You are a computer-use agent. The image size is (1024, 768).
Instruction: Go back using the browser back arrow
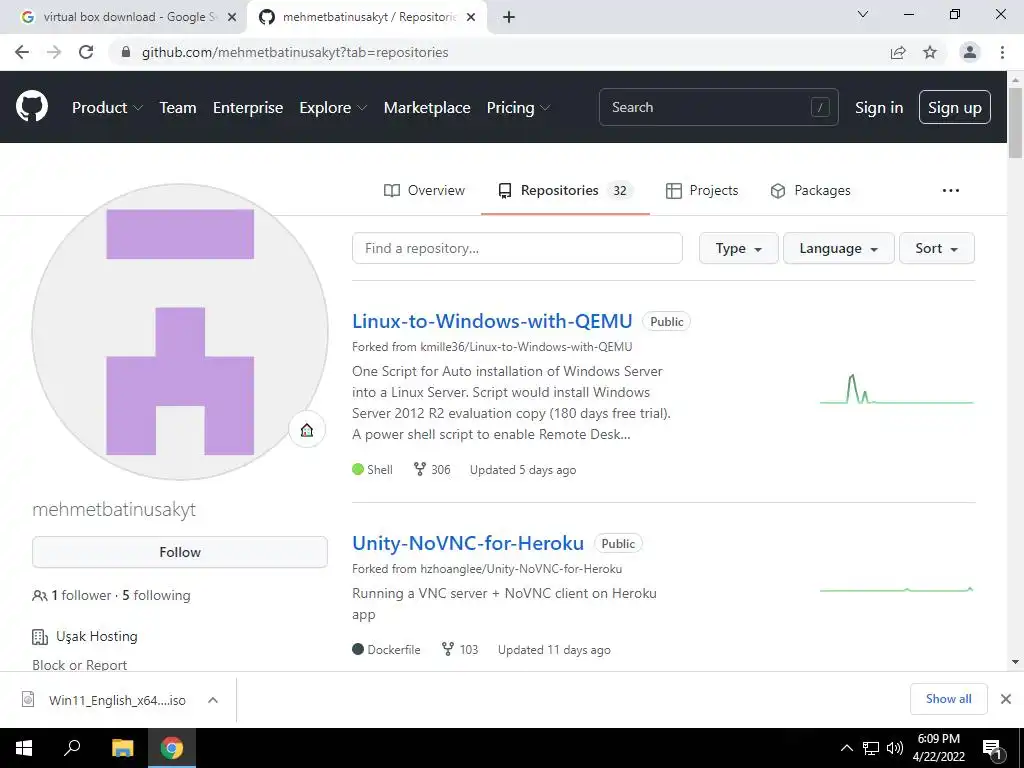coord(22,52)
